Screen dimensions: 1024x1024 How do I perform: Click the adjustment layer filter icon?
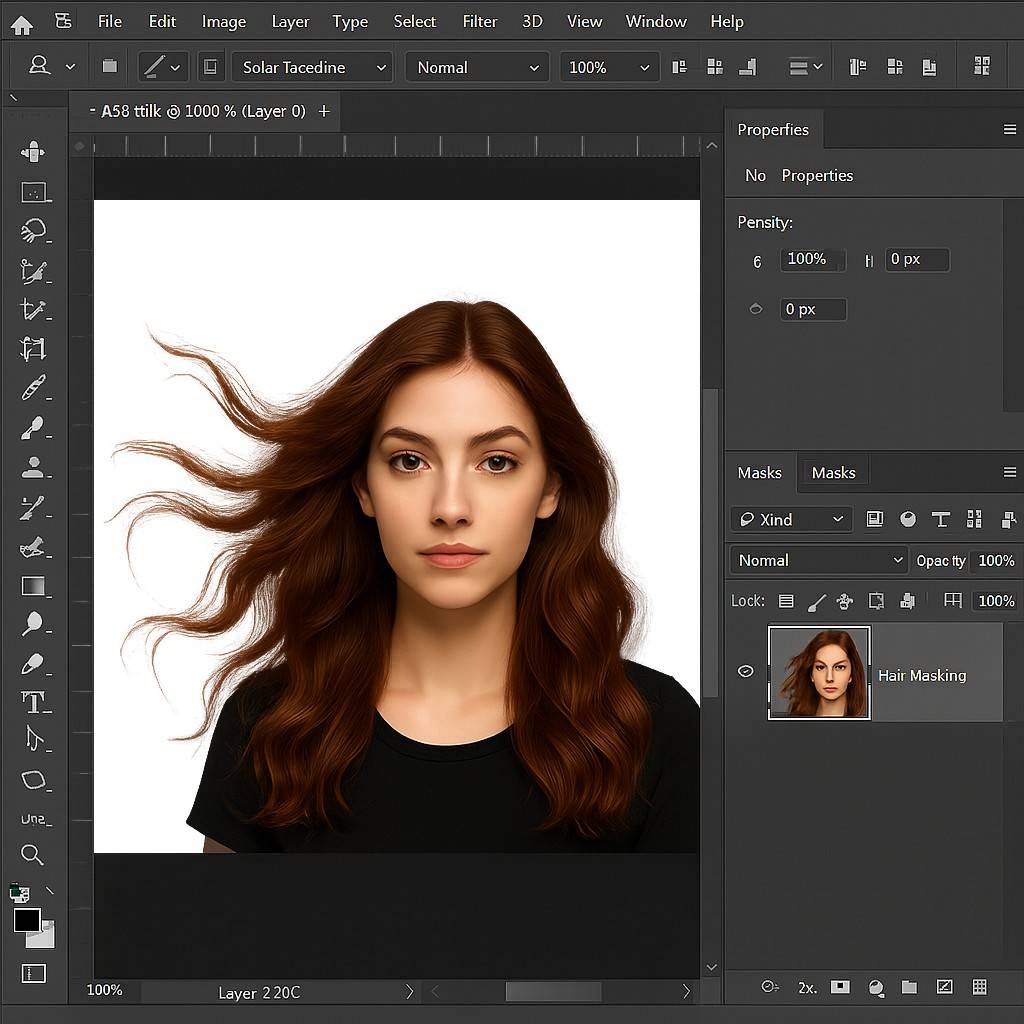[908, 520]
